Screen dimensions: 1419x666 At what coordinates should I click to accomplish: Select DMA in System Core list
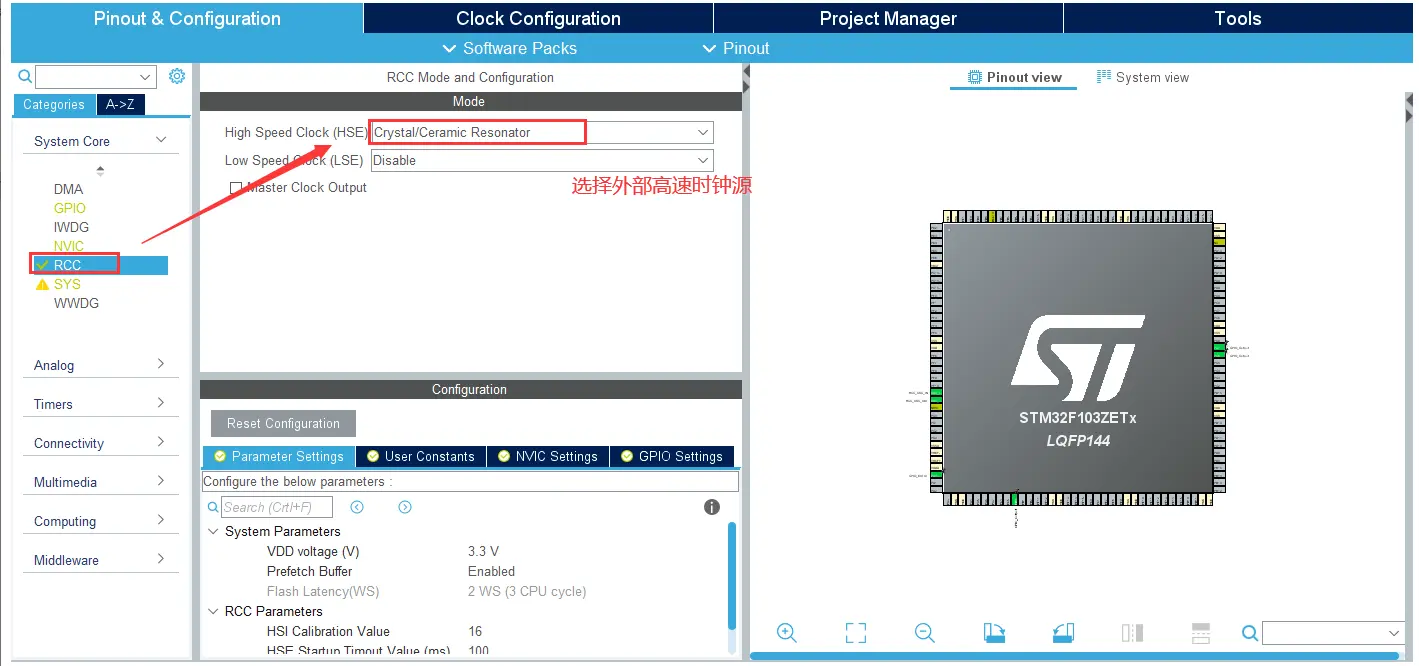(x=69, y=189)
